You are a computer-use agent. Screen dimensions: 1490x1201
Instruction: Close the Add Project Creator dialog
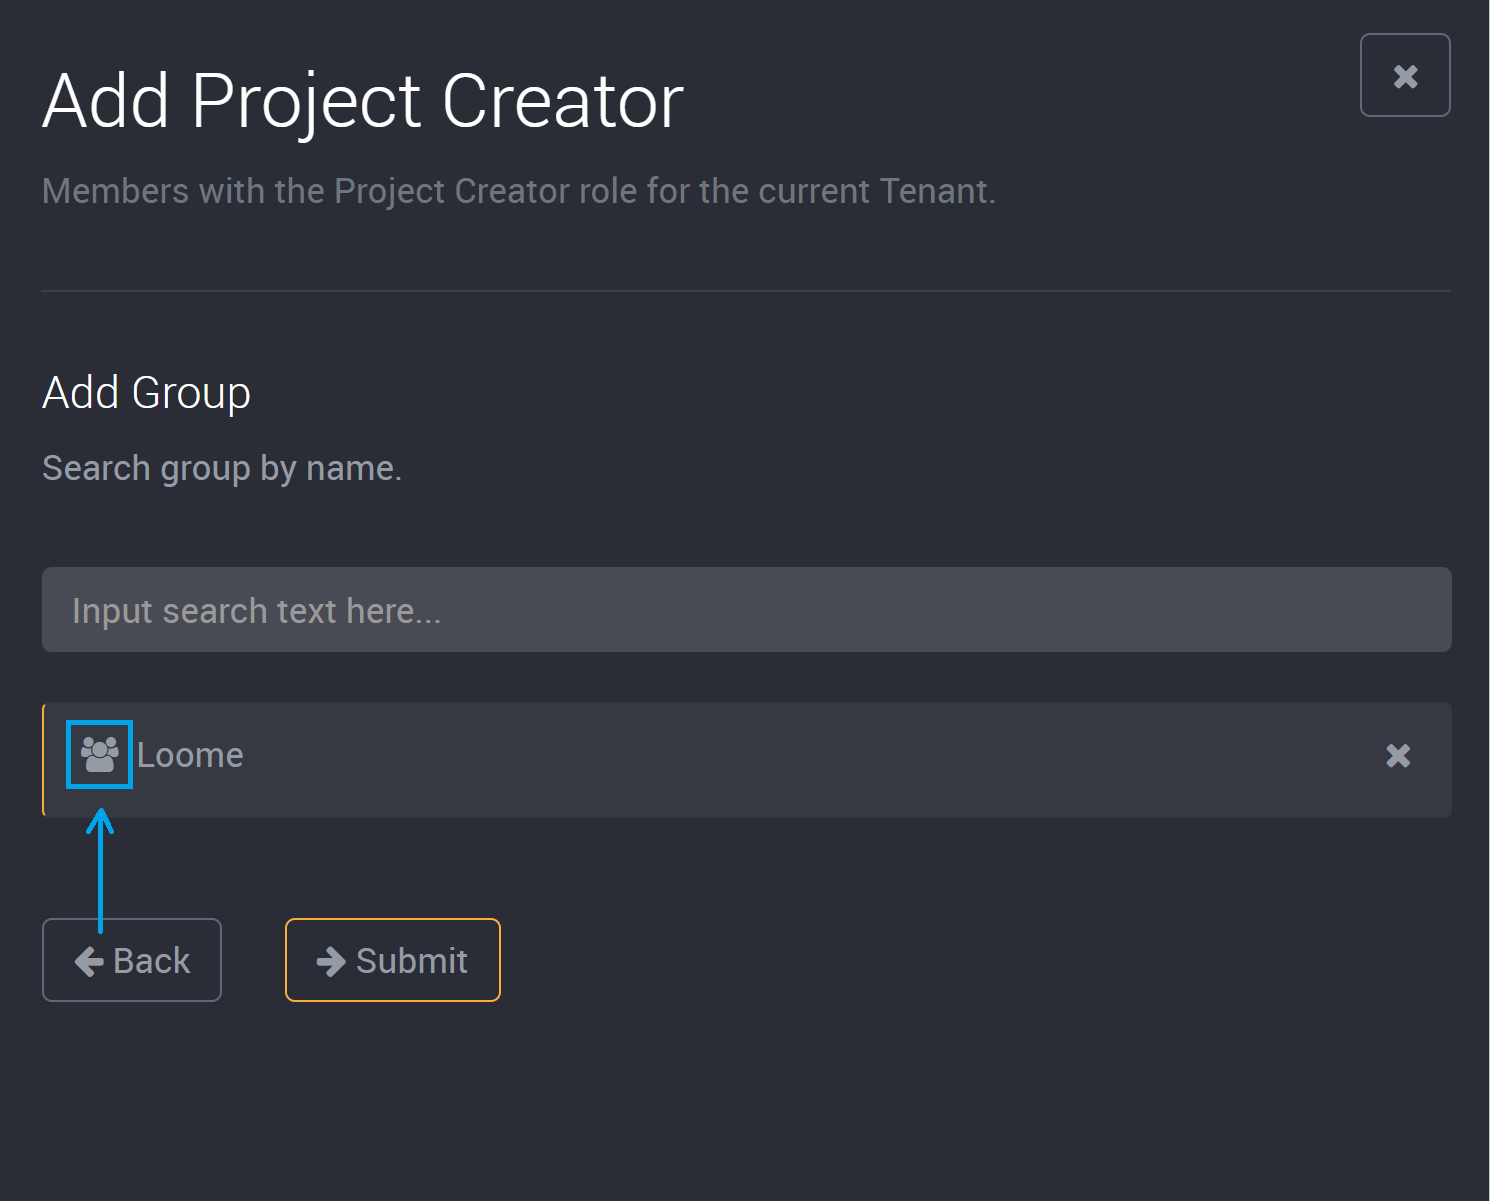pyautogui.click(x=1405, y=75)
